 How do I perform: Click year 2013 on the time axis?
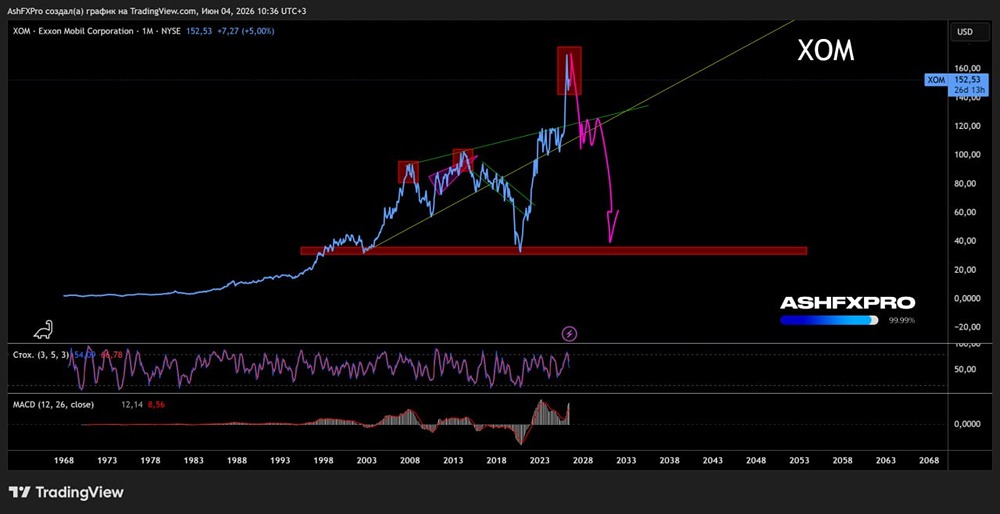[x=453, y=460]
